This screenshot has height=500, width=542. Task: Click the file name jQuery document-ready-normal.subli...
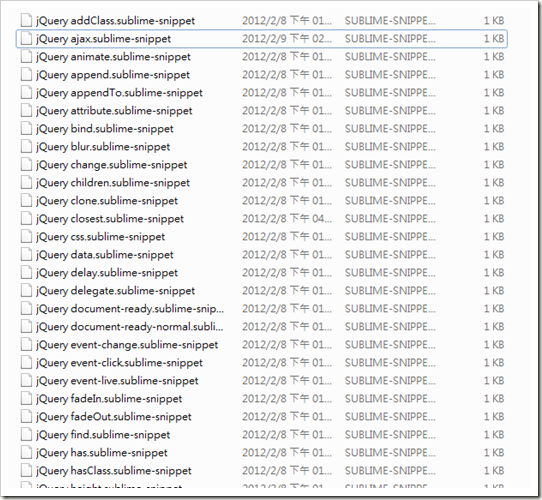coord(130,326)
